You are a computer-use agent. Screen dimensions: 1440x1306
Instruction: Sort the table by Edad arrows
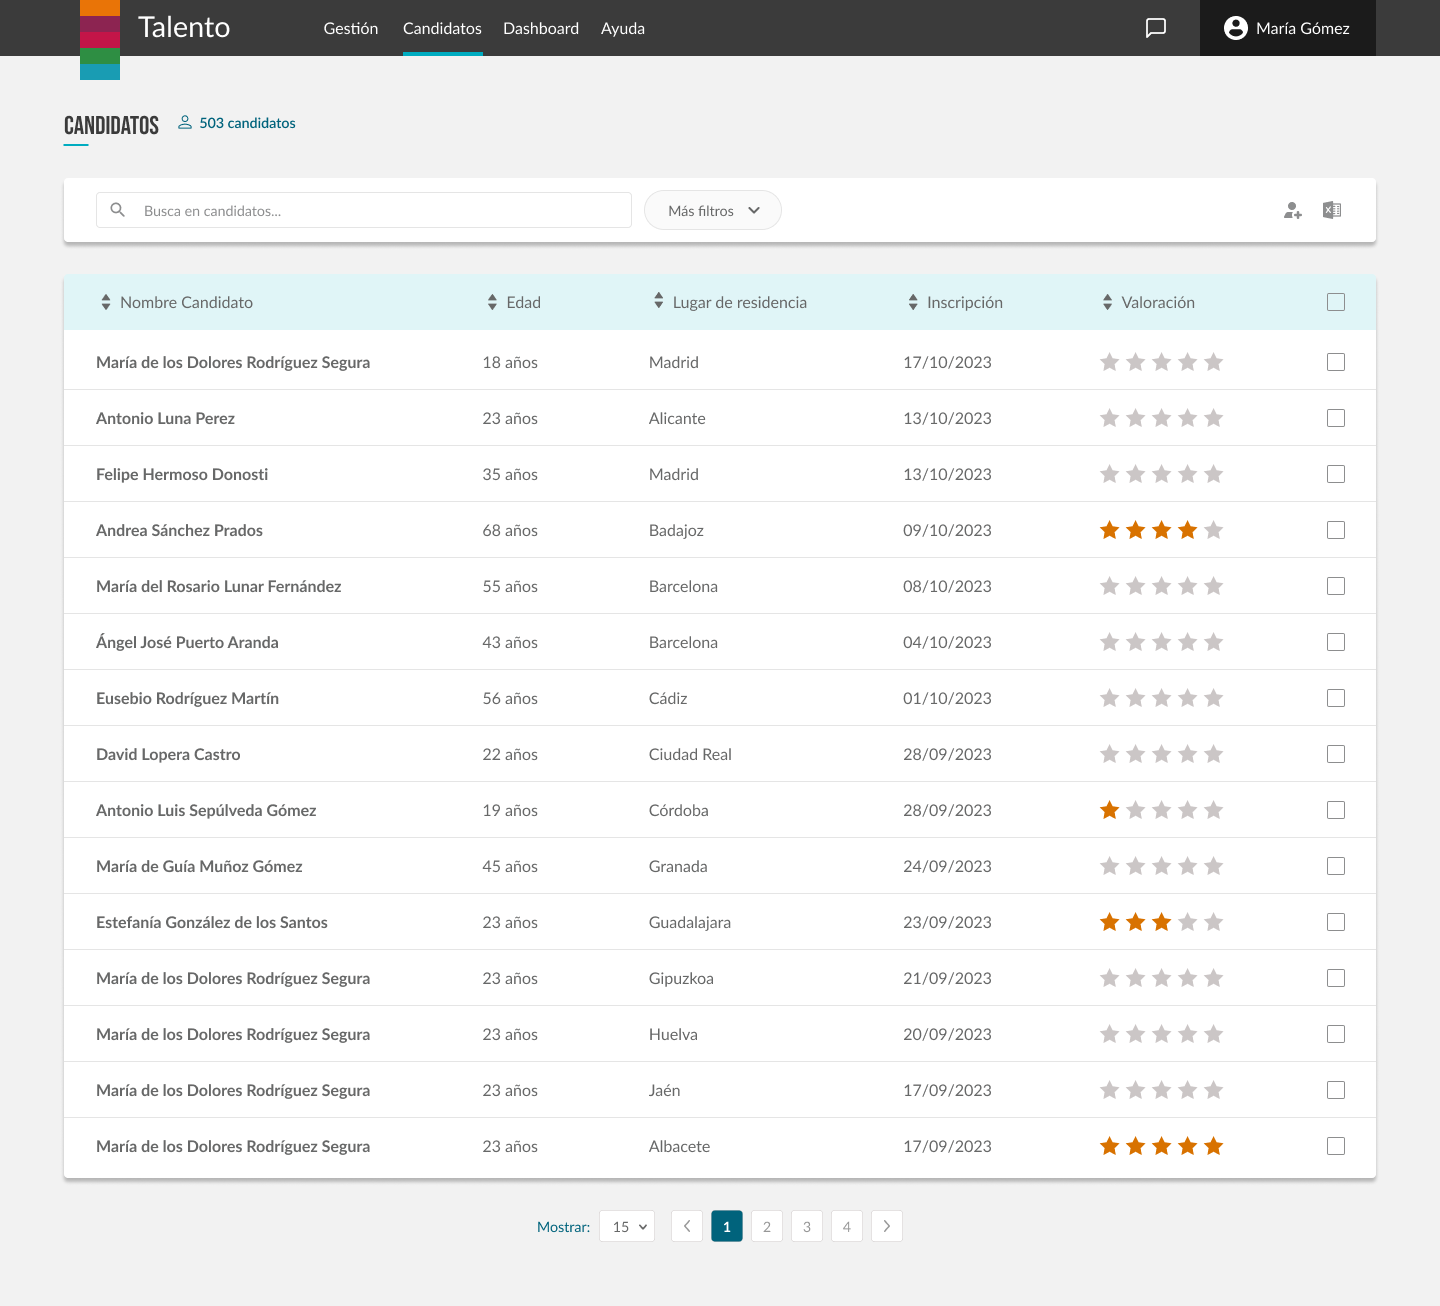click(x=492, y=302)
